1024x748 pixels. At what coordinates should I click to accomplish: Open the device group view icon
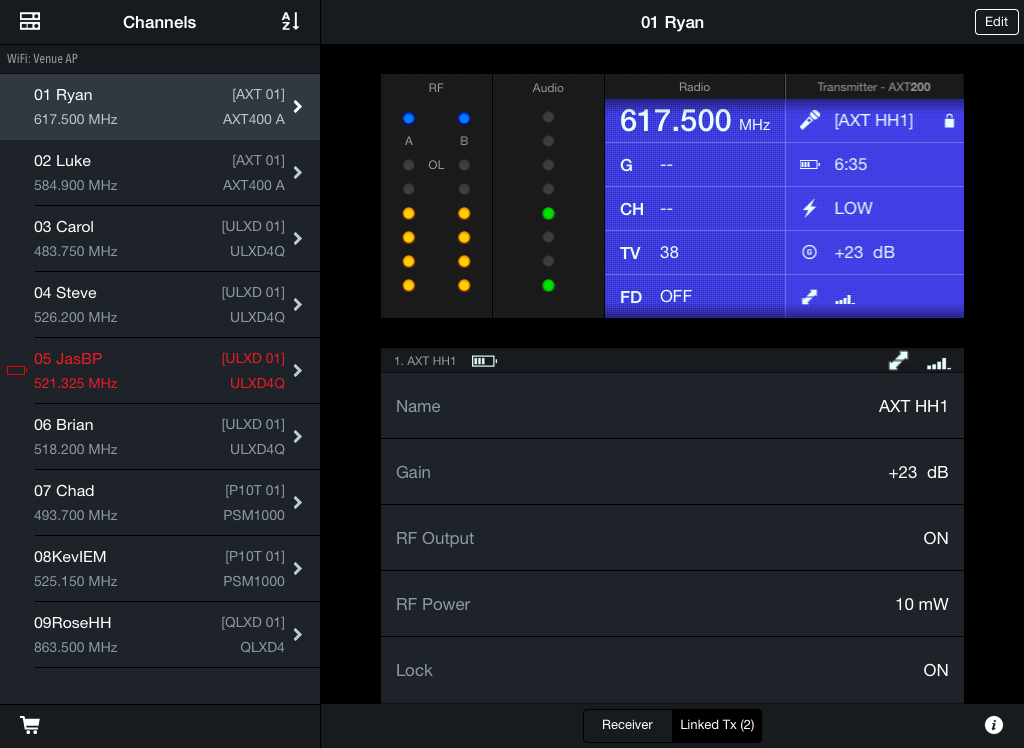(x=30, y=22)
